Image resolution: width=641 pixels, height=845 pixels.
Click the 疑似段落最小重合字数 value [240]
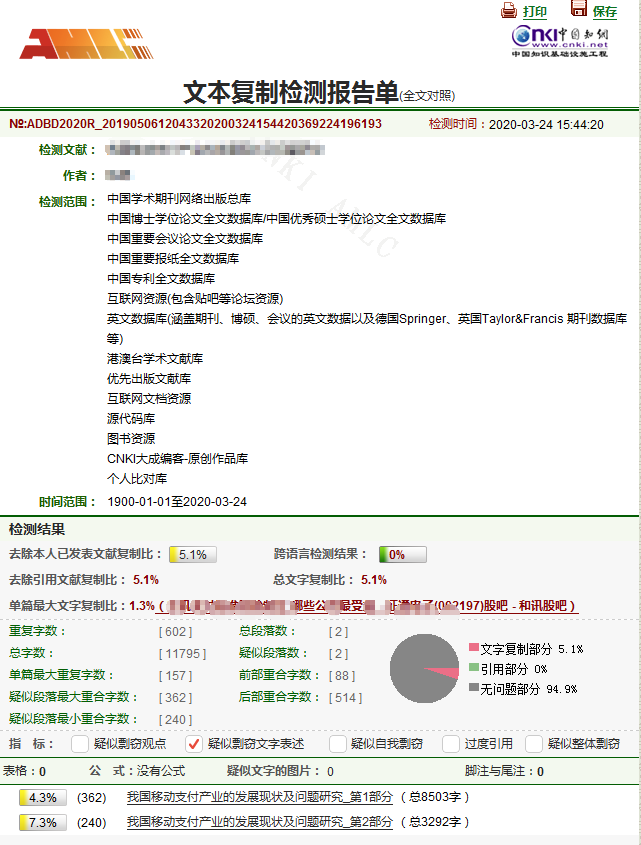coord(175,720)
